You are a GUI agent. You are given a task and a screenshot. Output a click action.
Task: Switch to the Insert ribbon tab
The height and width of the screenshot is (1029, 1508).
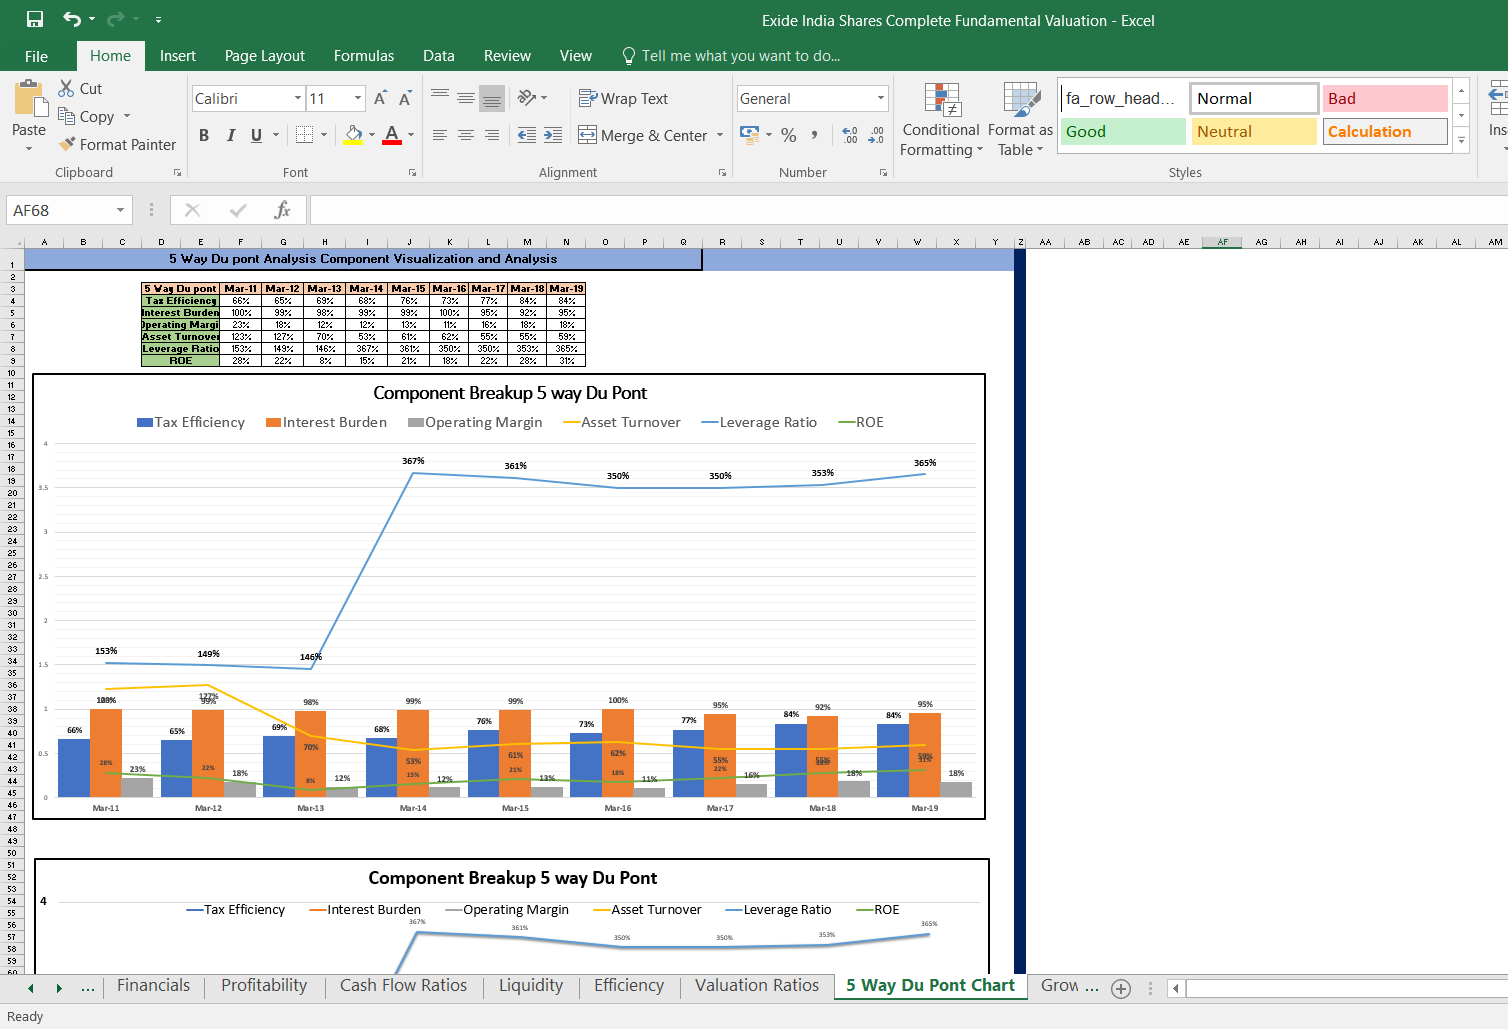coord(178,56)
